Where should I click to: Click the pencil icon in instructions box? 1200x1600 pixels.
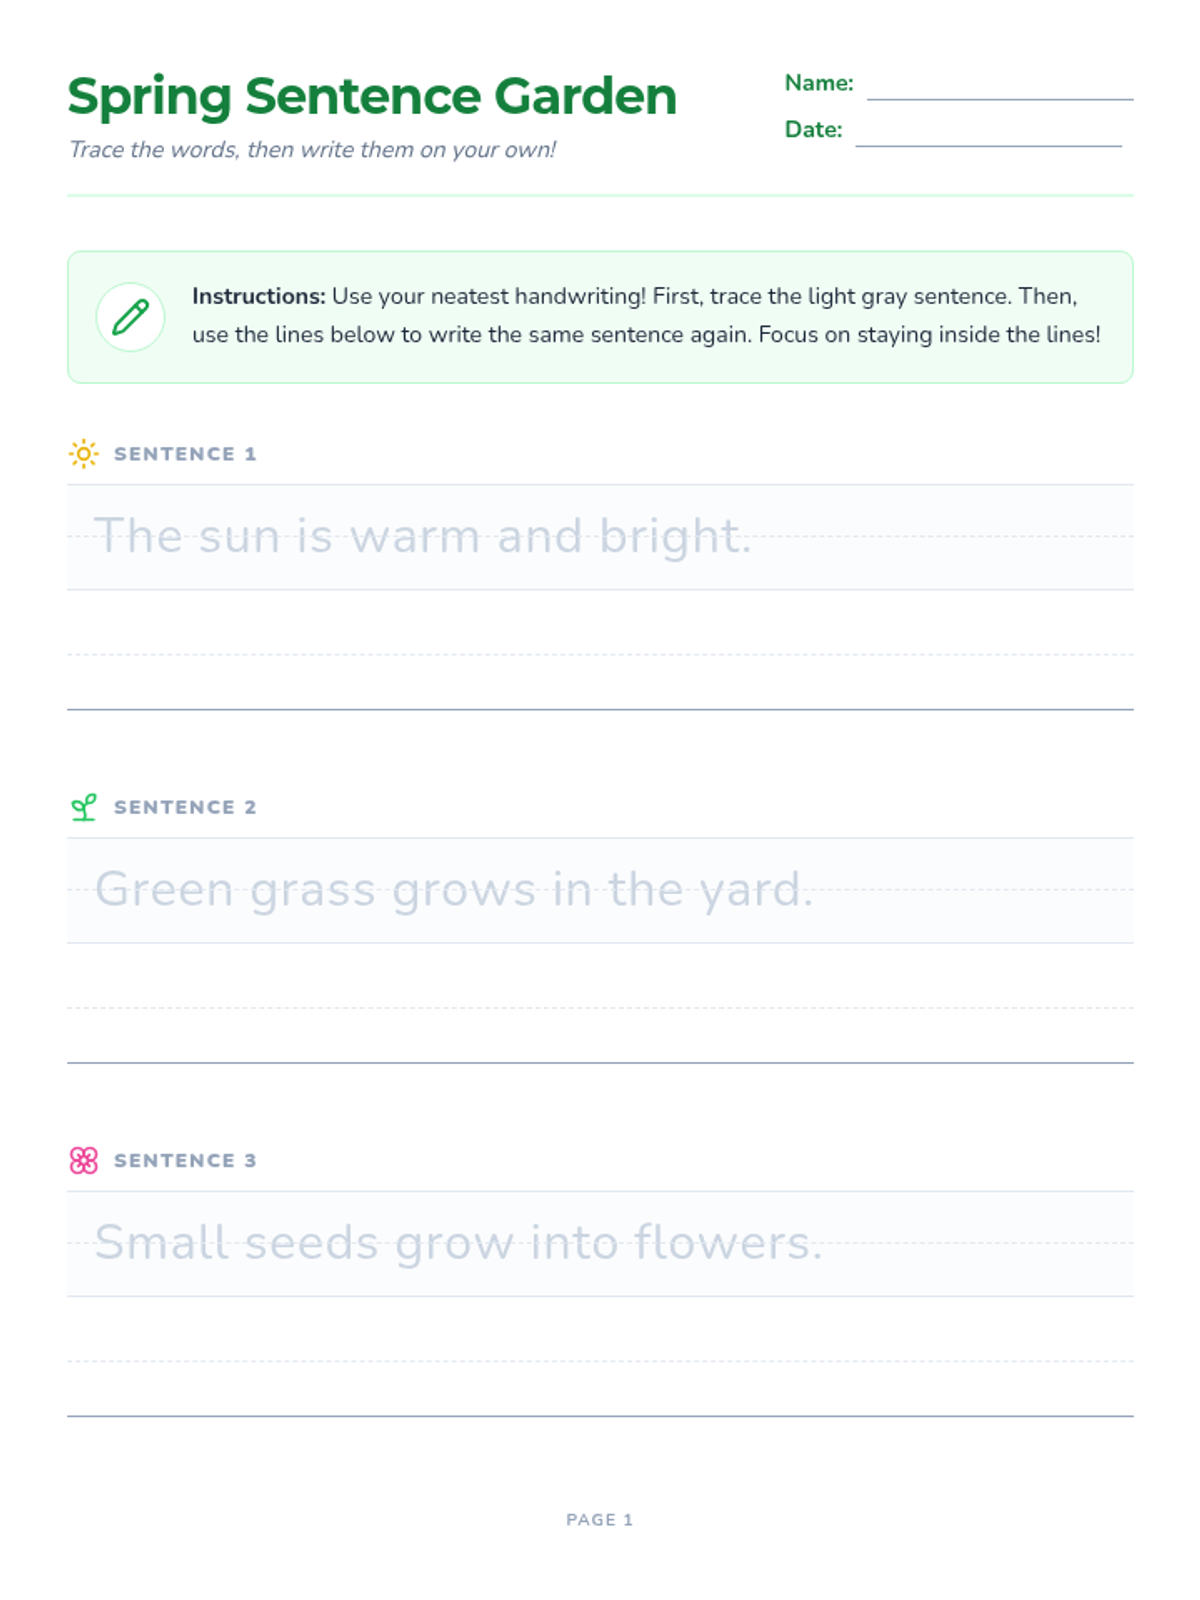130,317
